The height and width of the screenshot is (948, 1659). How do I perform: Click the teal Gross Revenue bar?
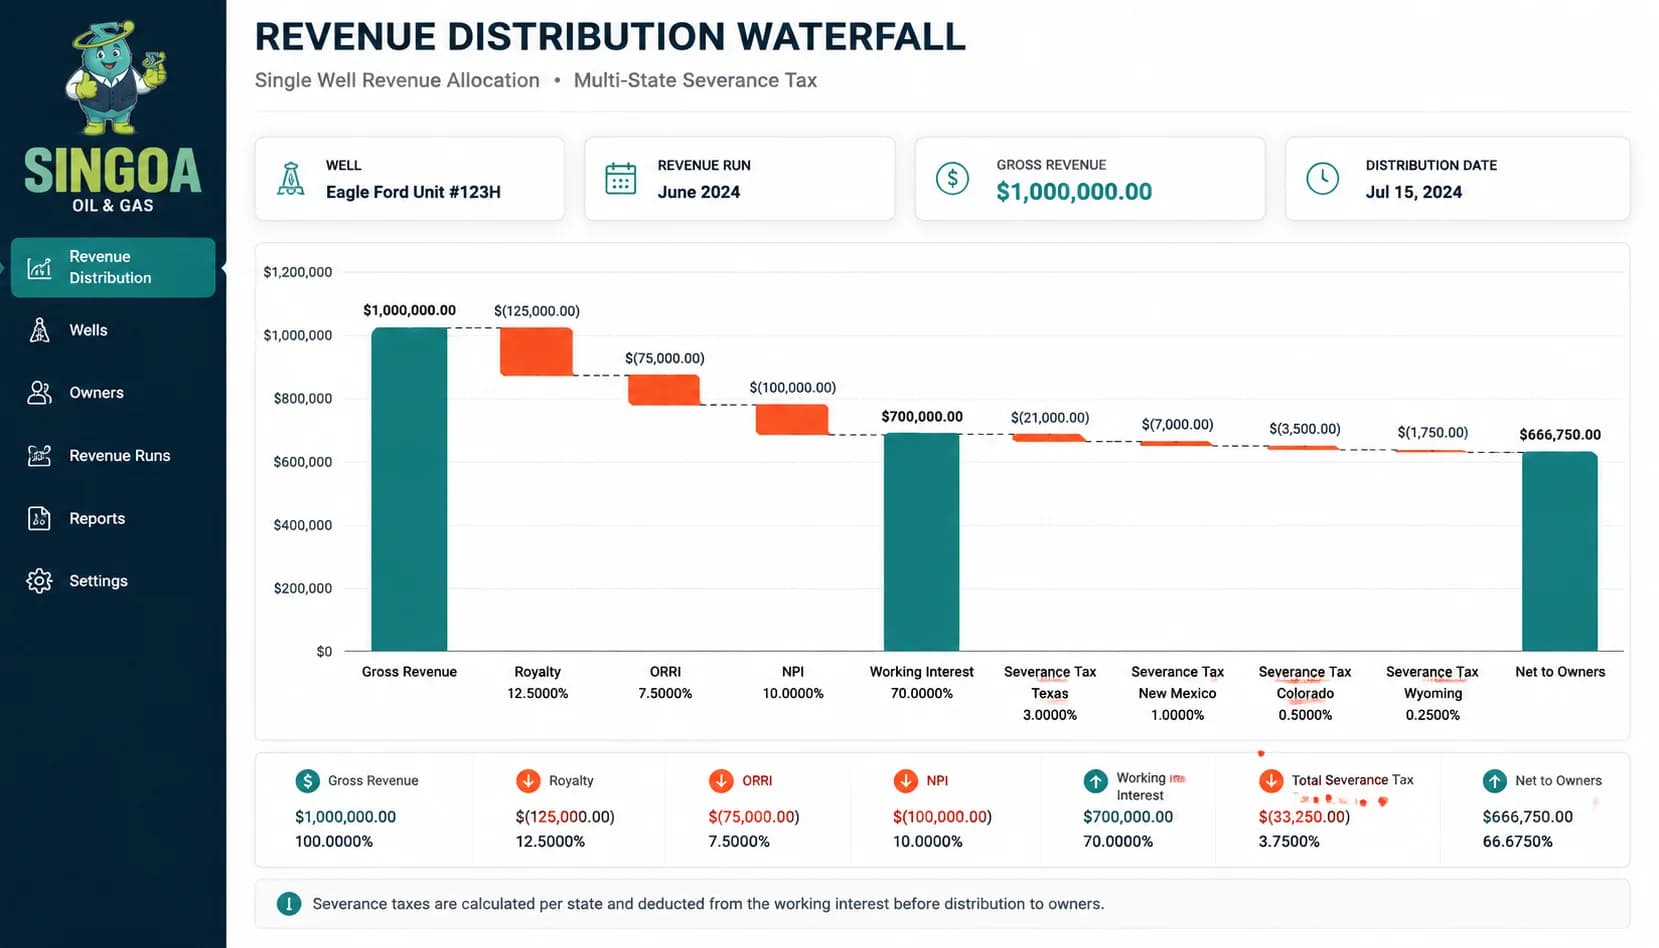tap(409, 489)
